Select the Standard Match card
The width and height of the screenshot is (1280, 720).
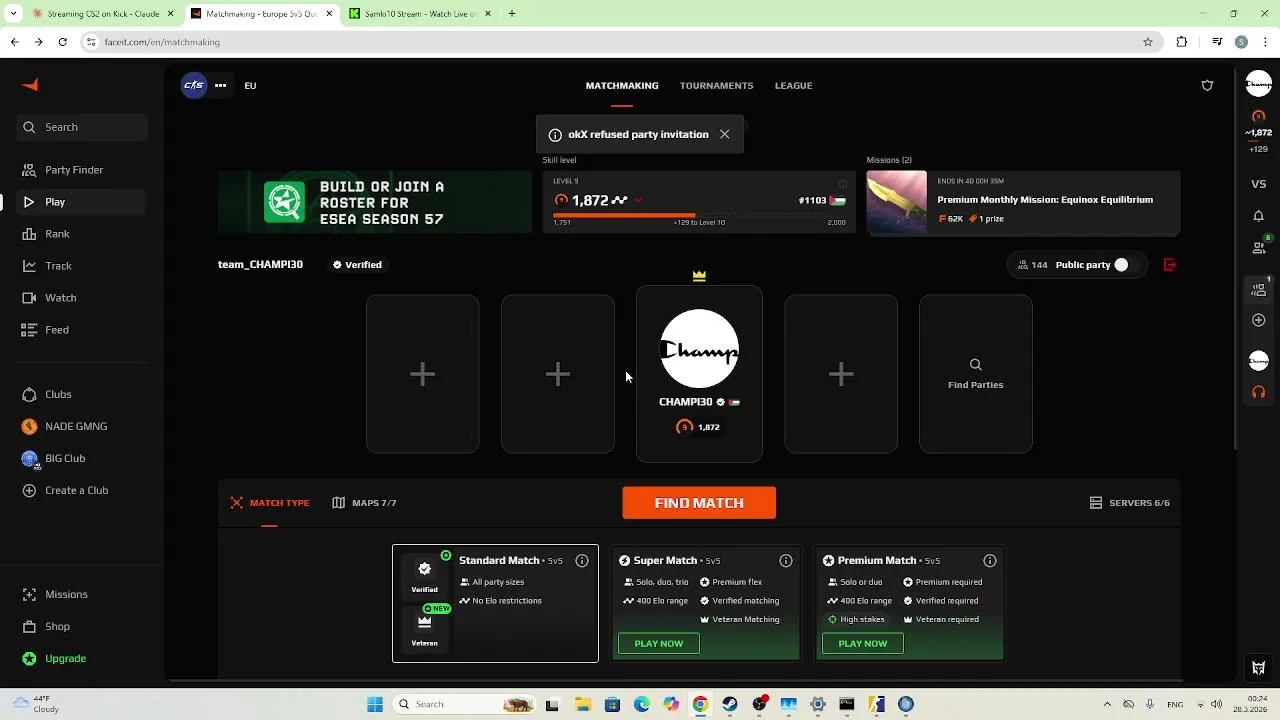pyautogui.click(x=495, y=603)
